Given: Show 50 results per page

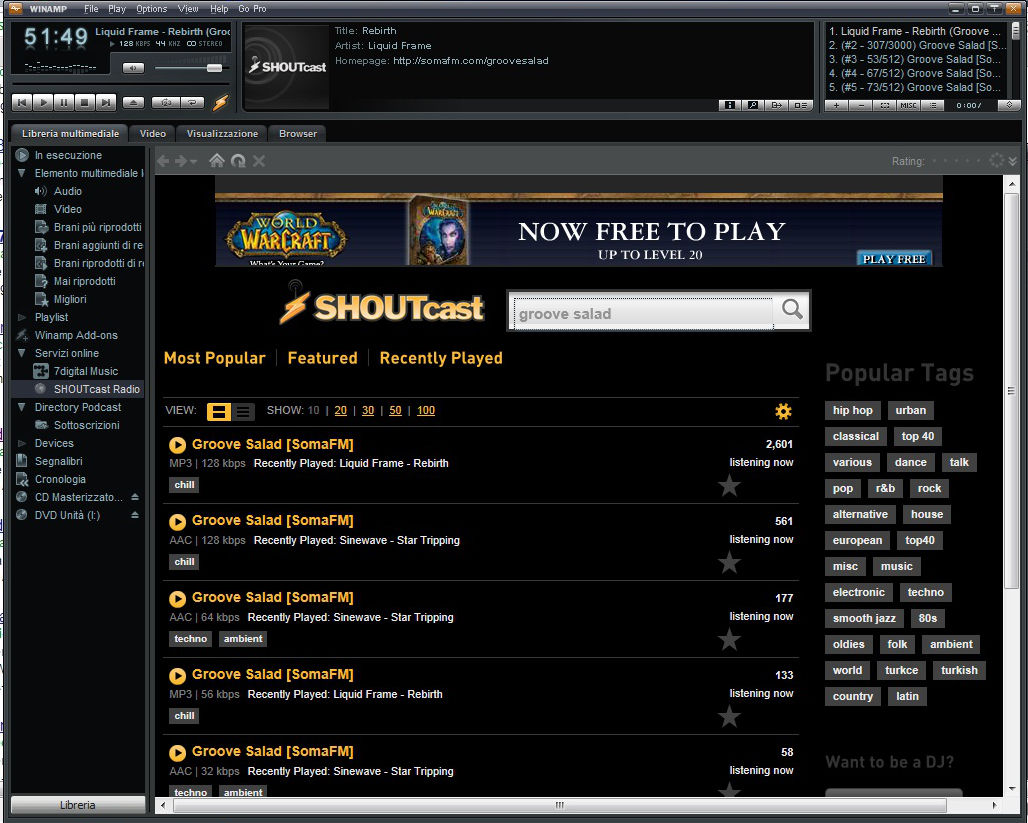Looking at the screenshot, I should [395, 411].
